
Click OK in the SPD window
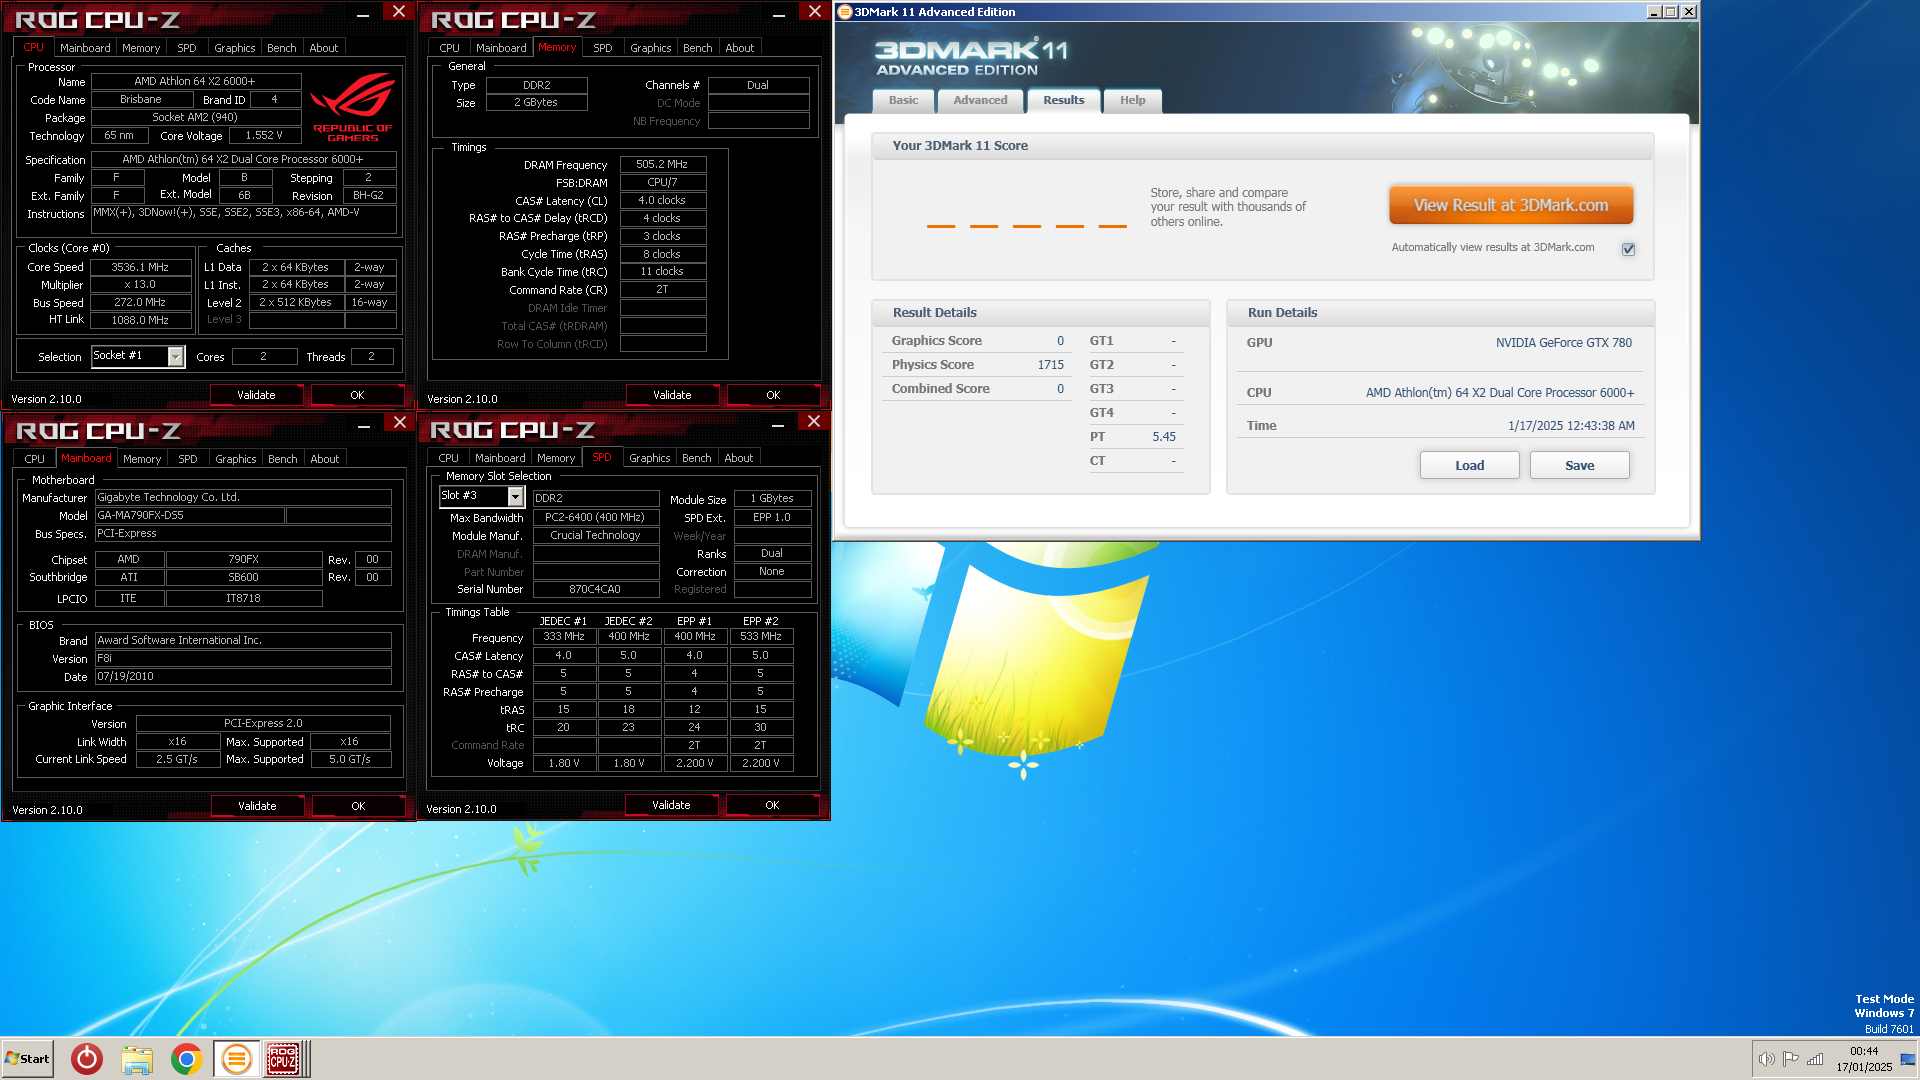772,805
